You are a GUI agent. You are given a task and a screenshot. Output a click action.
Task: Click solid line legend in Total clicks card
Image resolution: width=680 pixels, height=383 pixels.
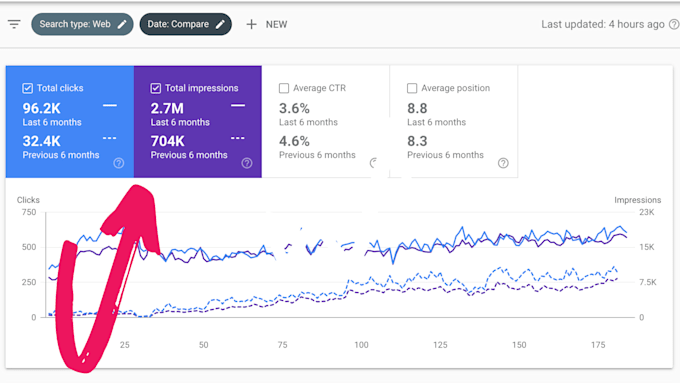click(110, 105)
